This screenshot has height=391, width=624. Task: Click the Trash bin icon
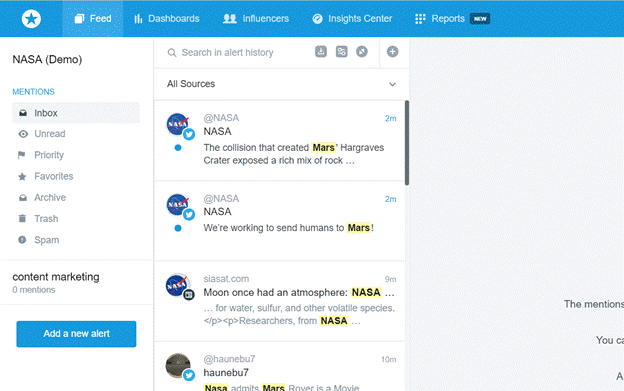coord(22,218)
